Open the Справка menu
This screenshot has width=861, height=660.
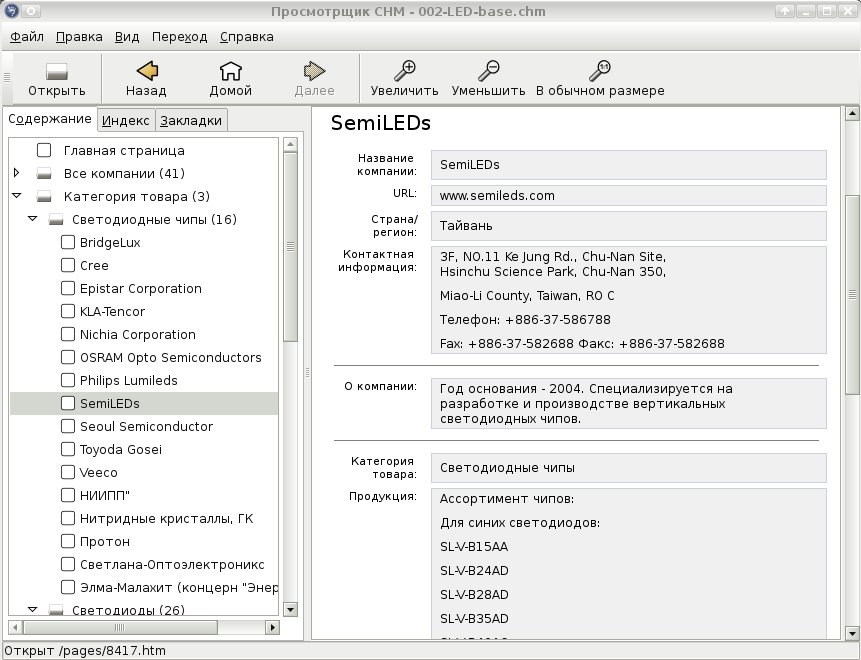click(x=247, y=37)
